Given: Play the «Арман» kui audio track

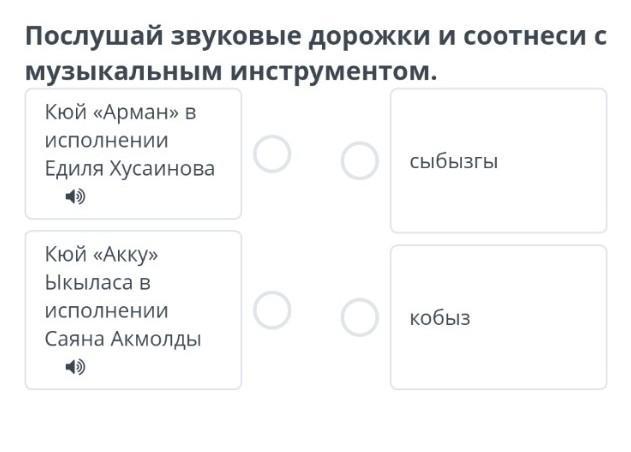Looking at the screenshot, I should pyautogui.click(x=75, y=197).
